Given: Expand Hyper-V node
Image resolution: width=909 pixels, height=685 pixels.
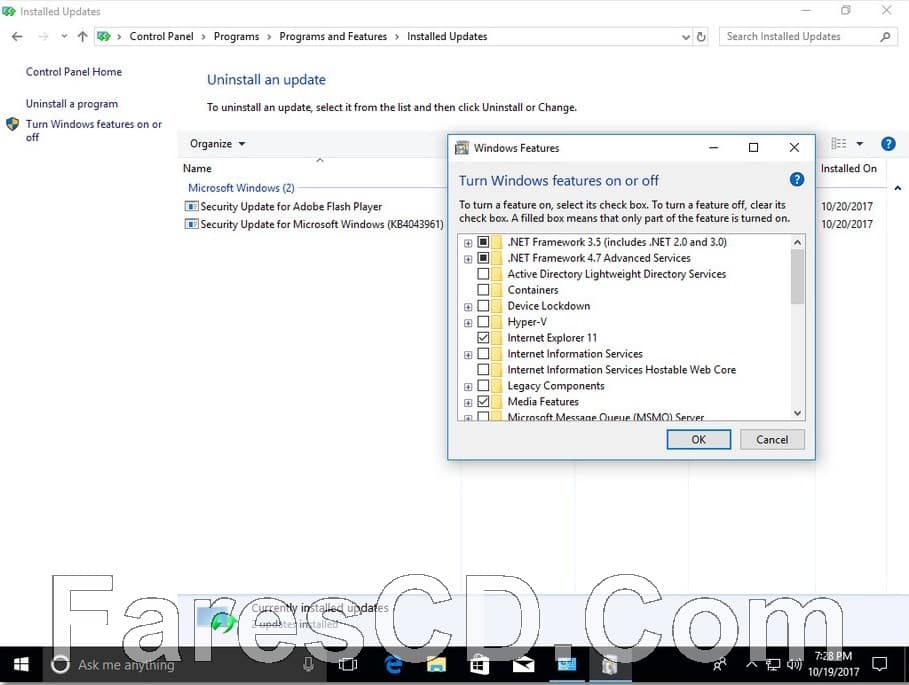Looking at the screenshot, I should click(468, 323).
